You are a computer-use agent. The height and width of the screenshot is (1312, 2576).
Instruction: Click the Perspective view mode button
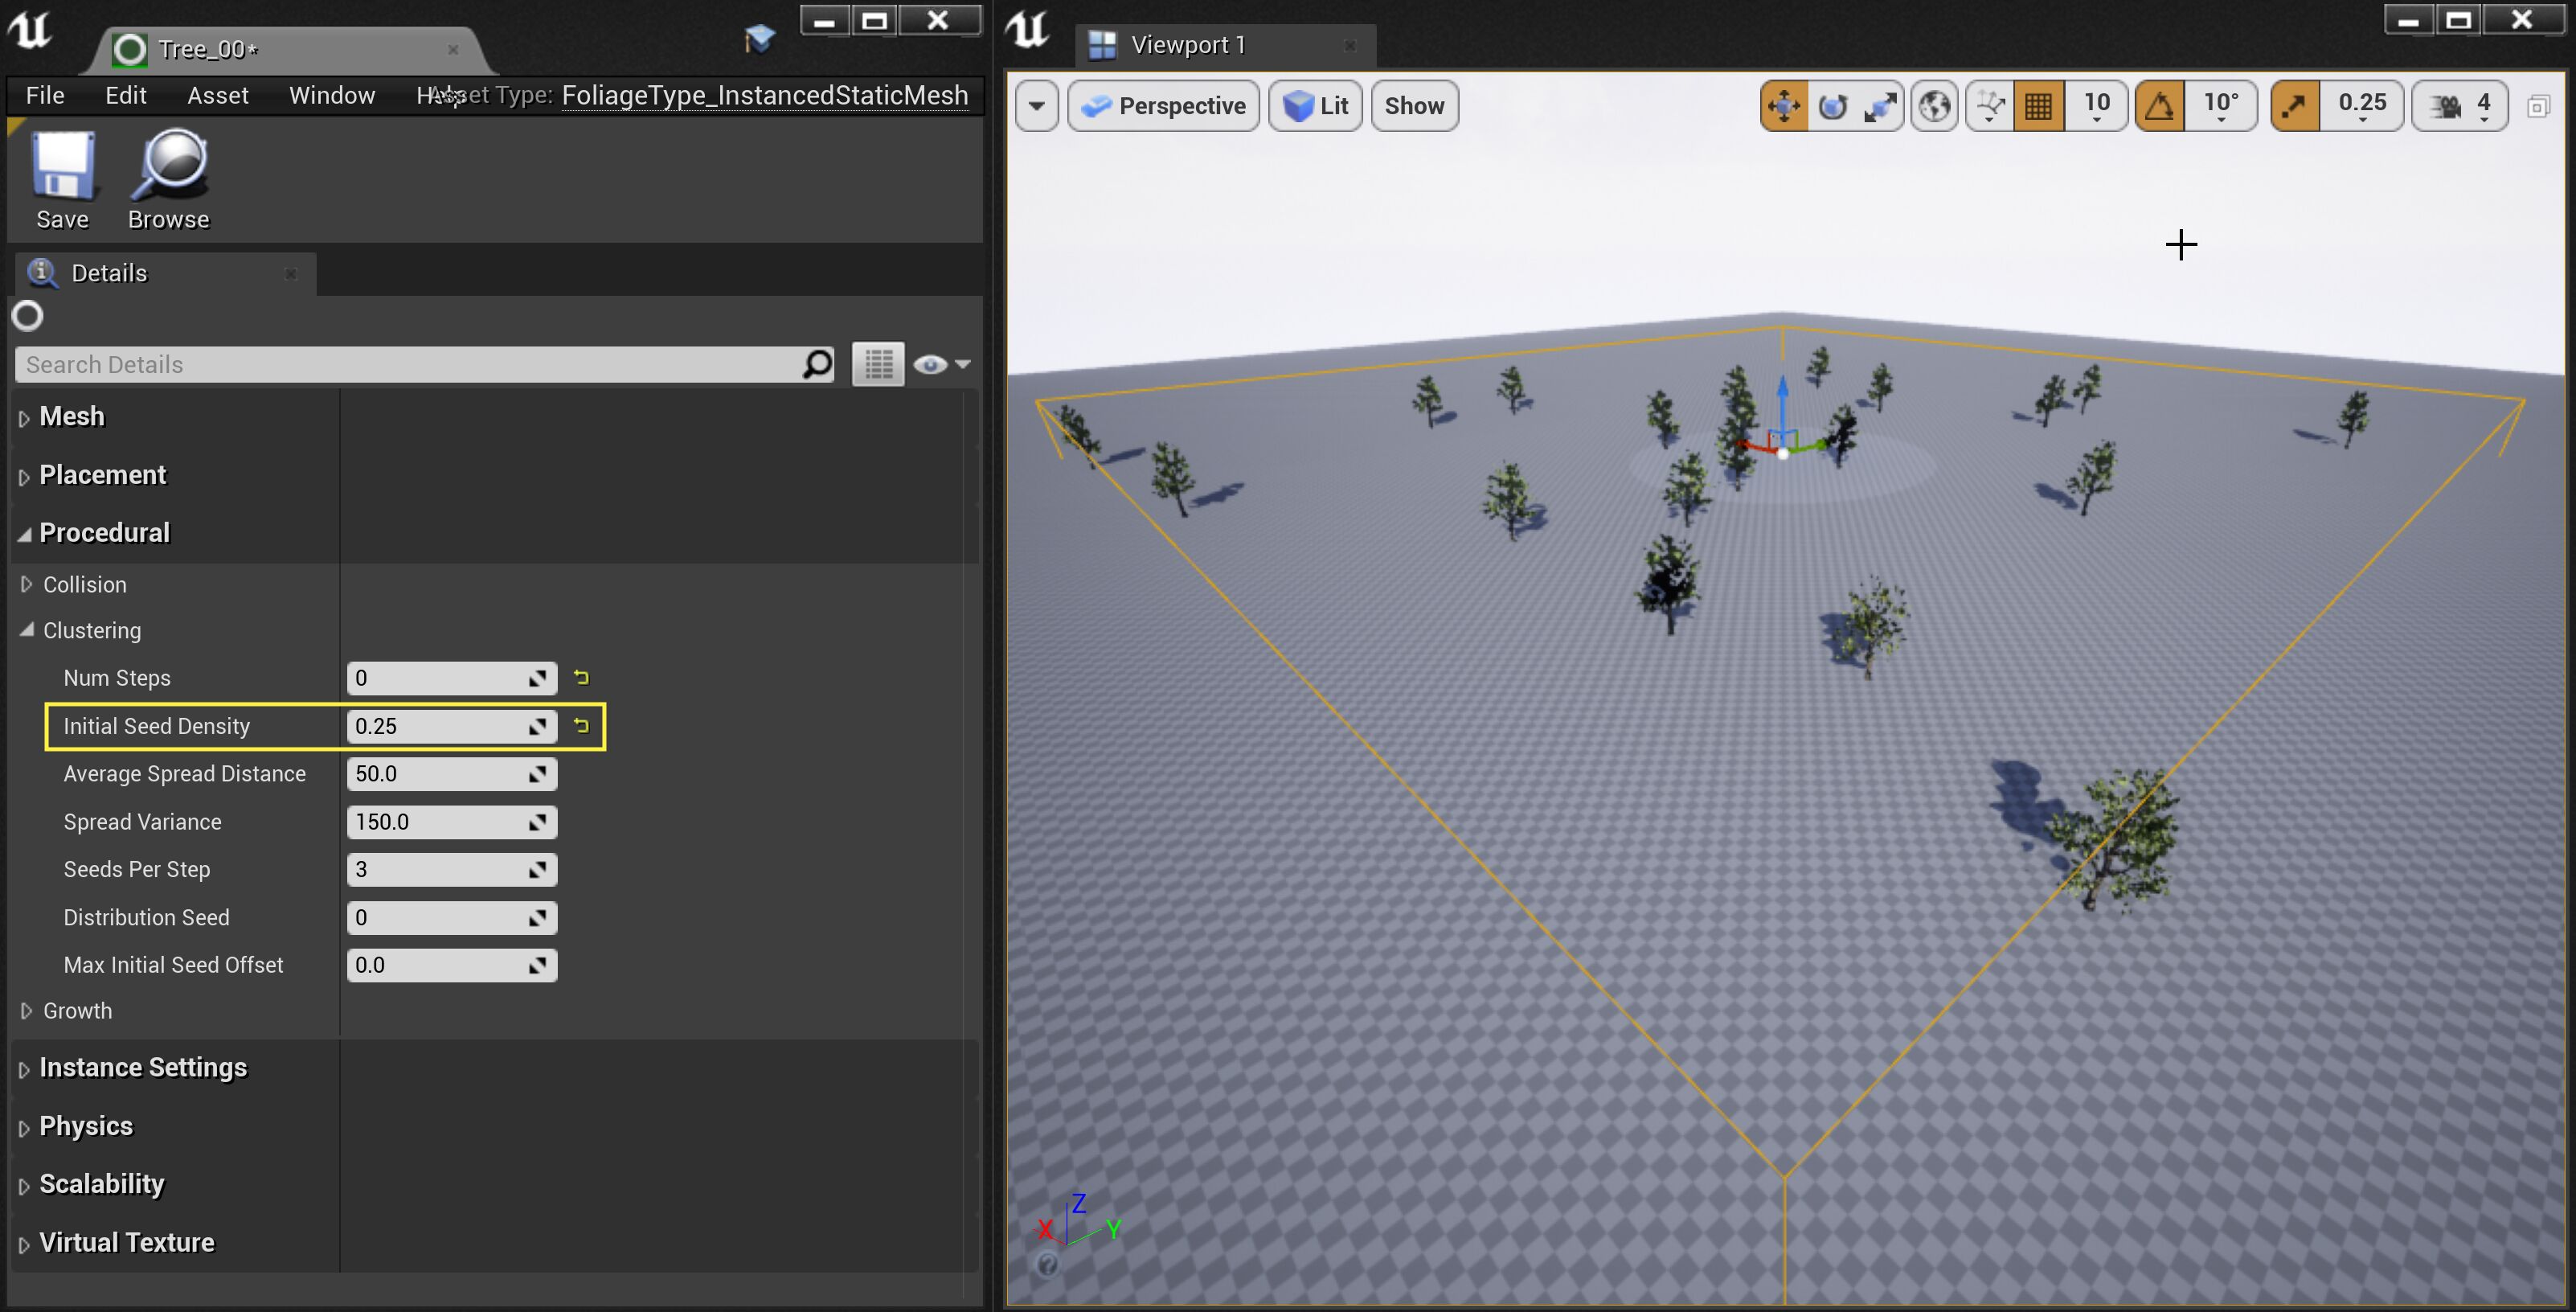pyautogui.click(x=1164, y=105)
